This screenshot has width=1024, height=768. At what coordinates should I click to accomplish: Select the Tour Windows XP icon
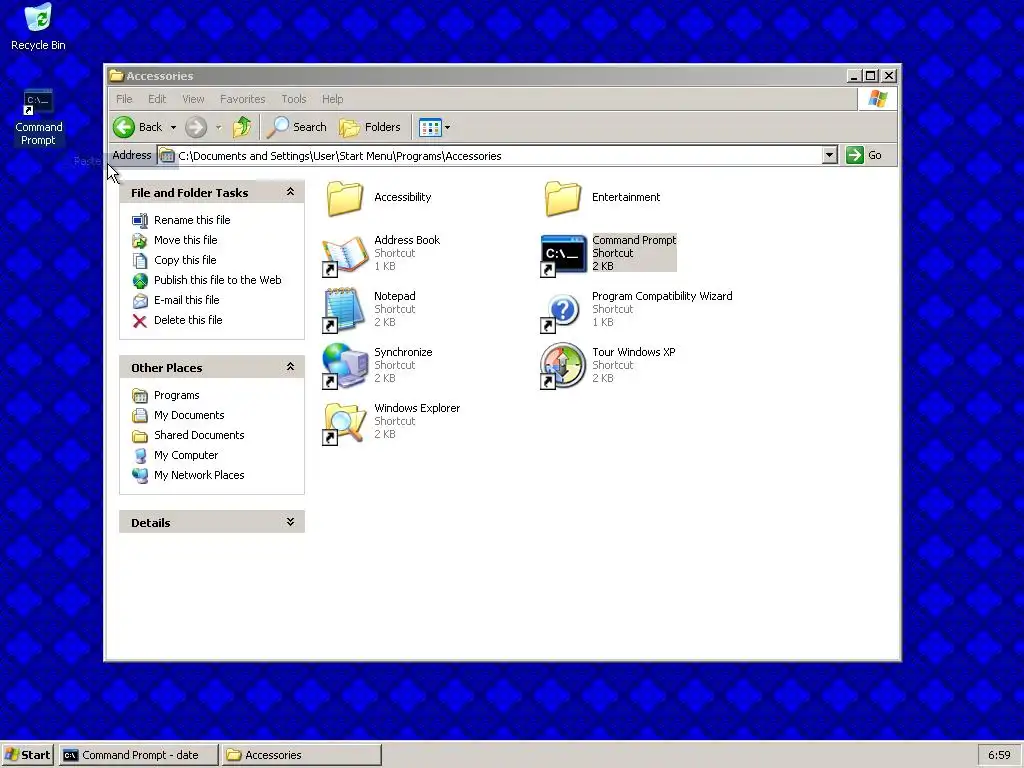pyautogui.click(x=562, y=366)
